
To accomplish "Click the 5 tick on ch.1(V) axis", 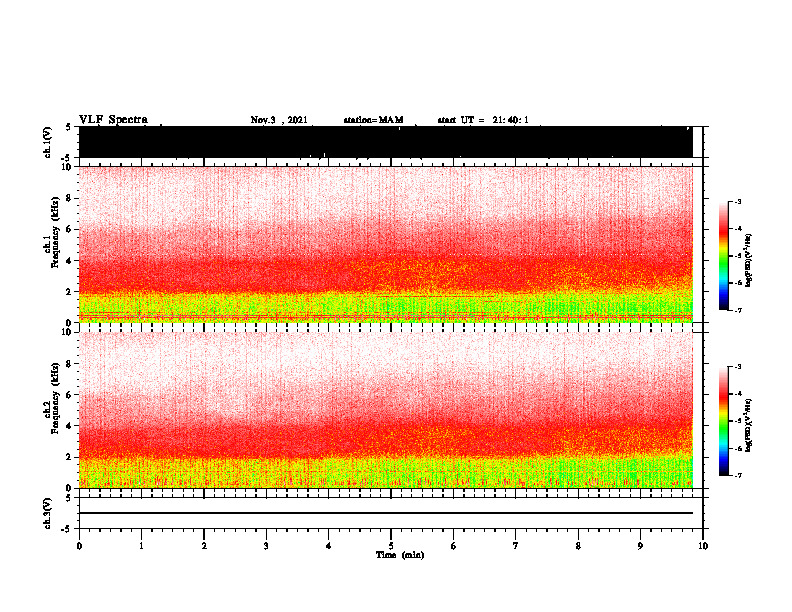I will (x=68, y=127).
